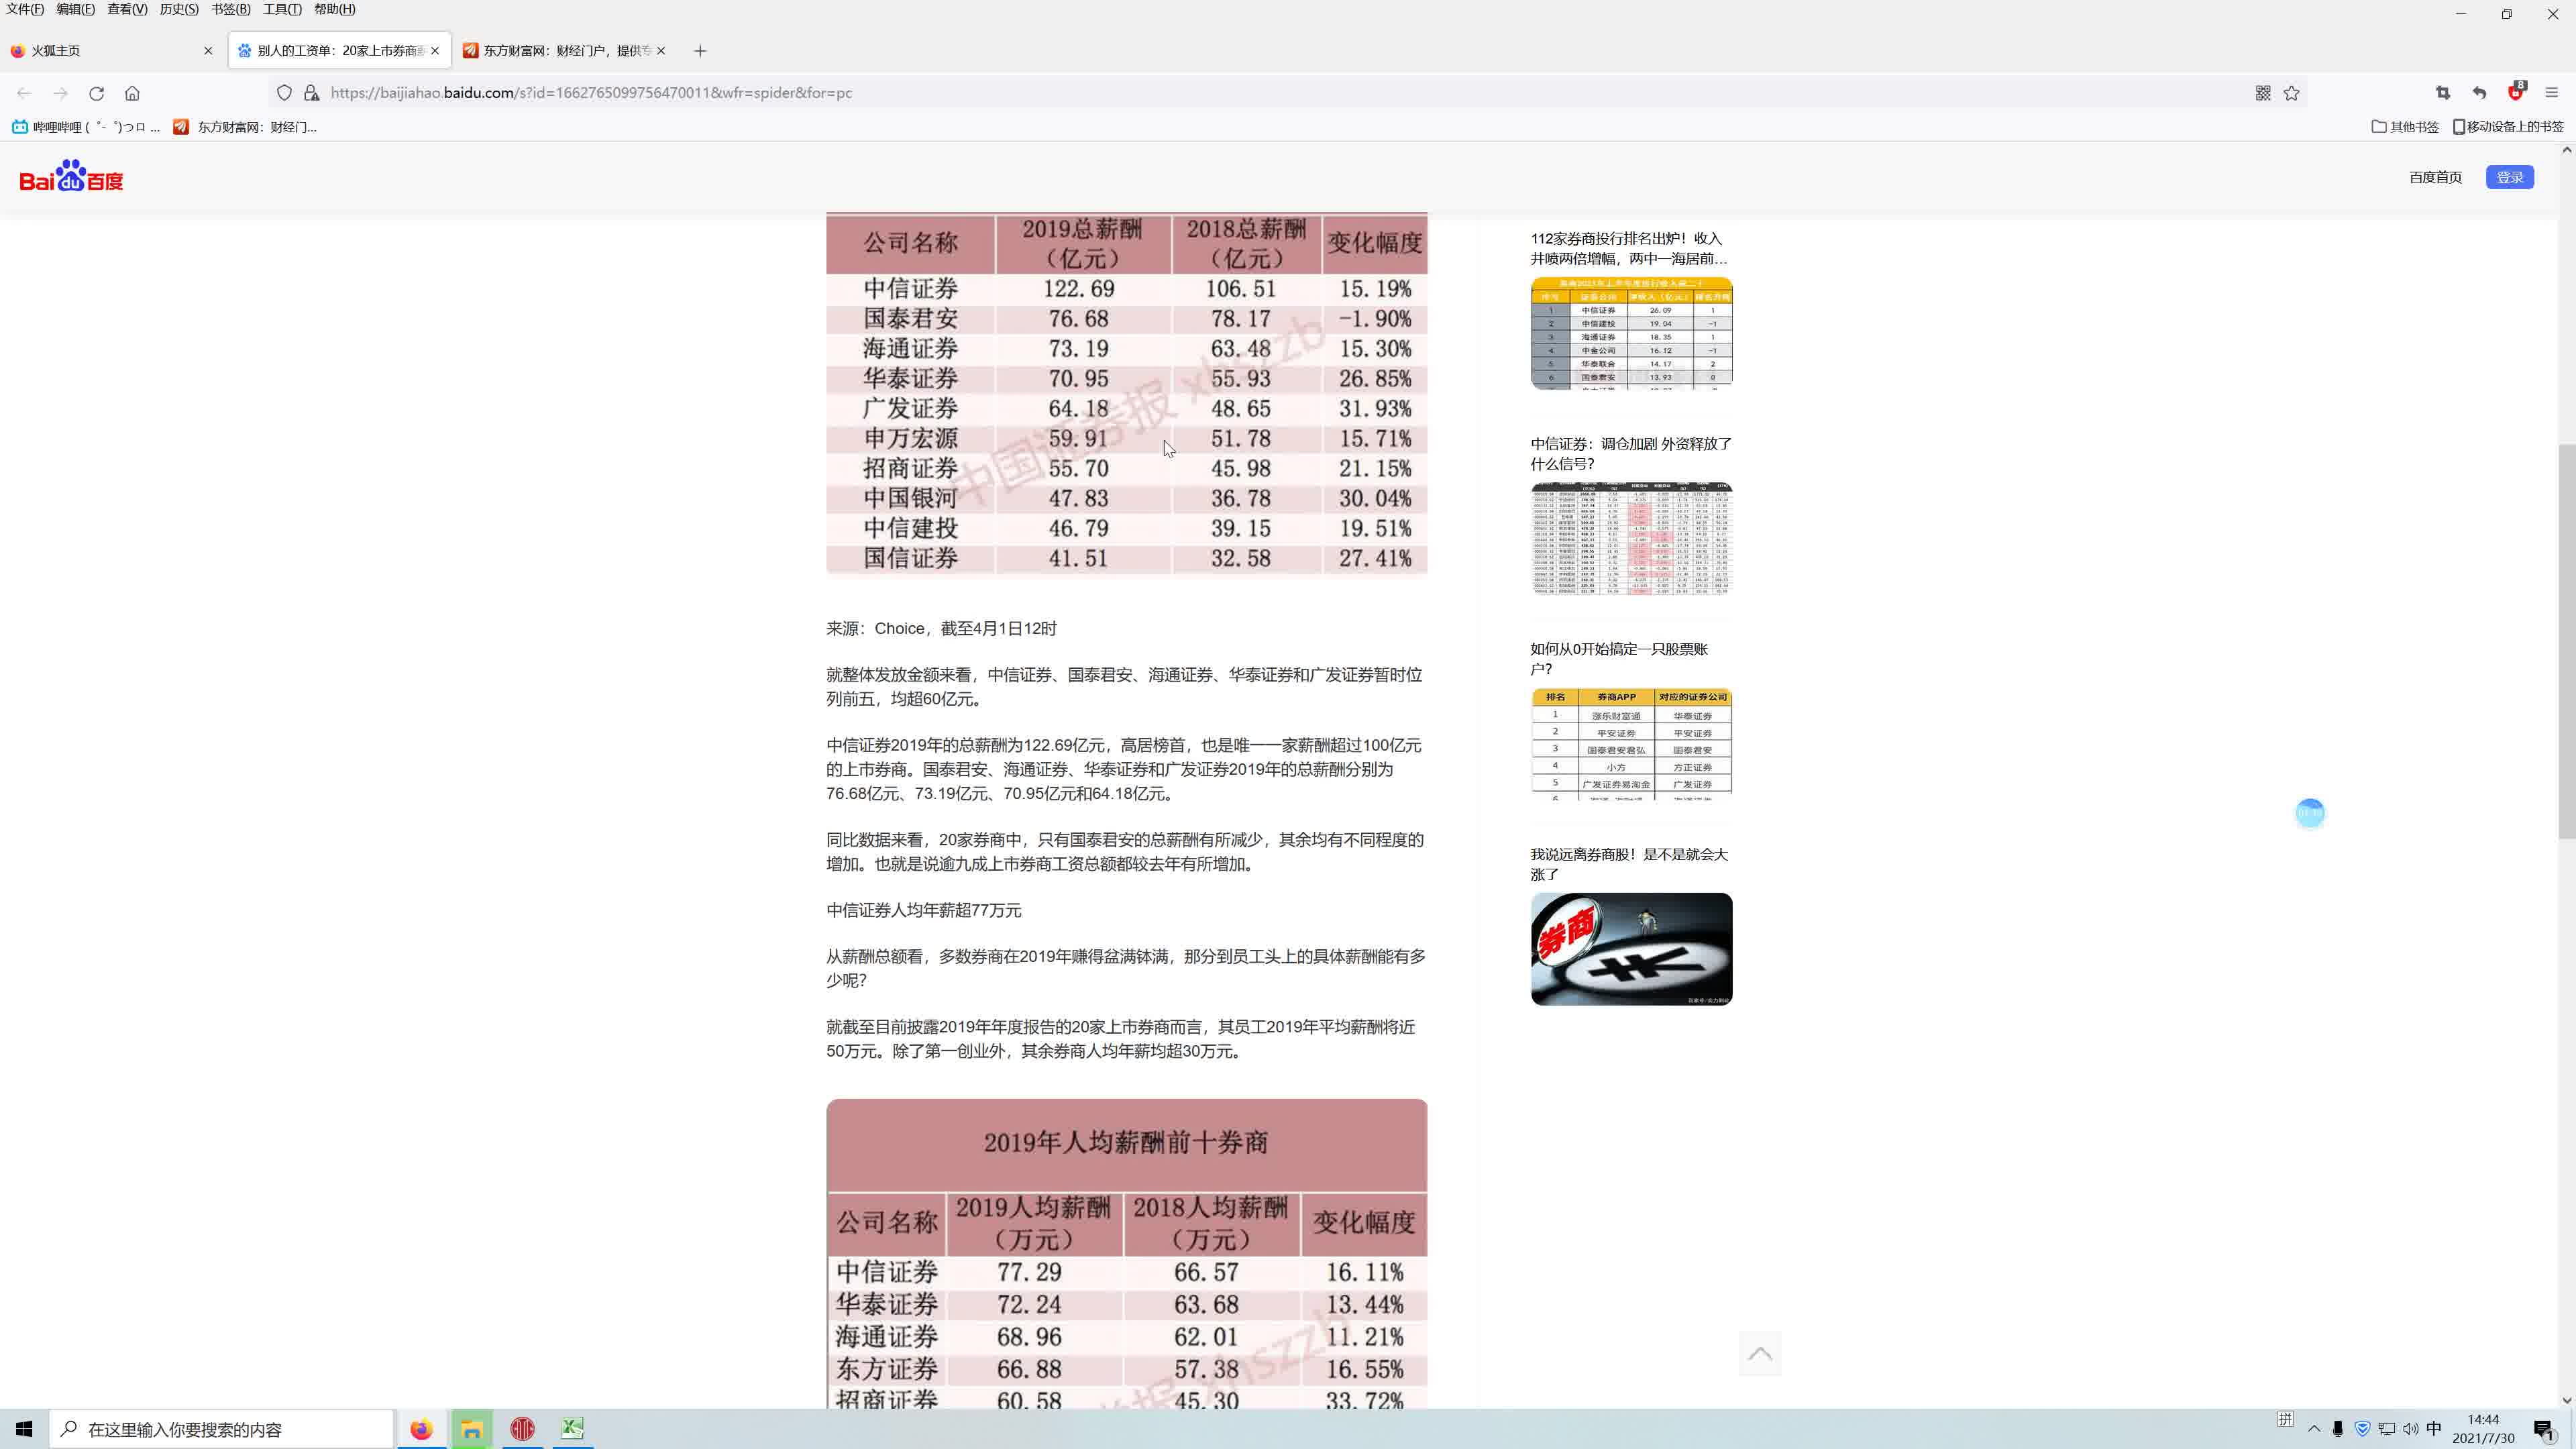Open article 中信证券：调仓加剧
The height and width of the screenshot is (1449, 2576).
(x=1630, y=453)
